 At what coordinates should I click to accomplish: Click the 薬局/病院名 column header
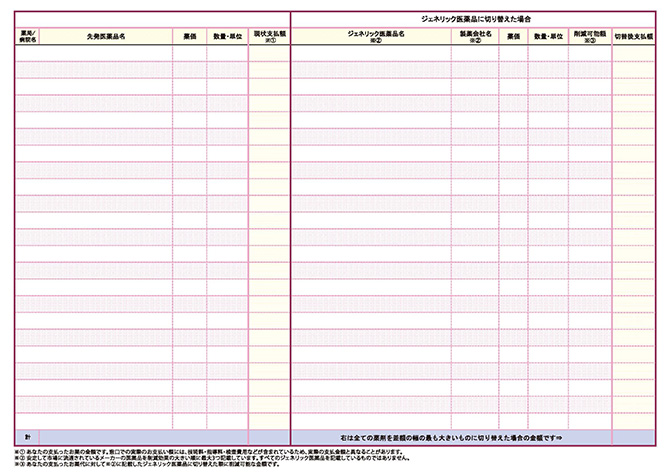coord(27,35)
